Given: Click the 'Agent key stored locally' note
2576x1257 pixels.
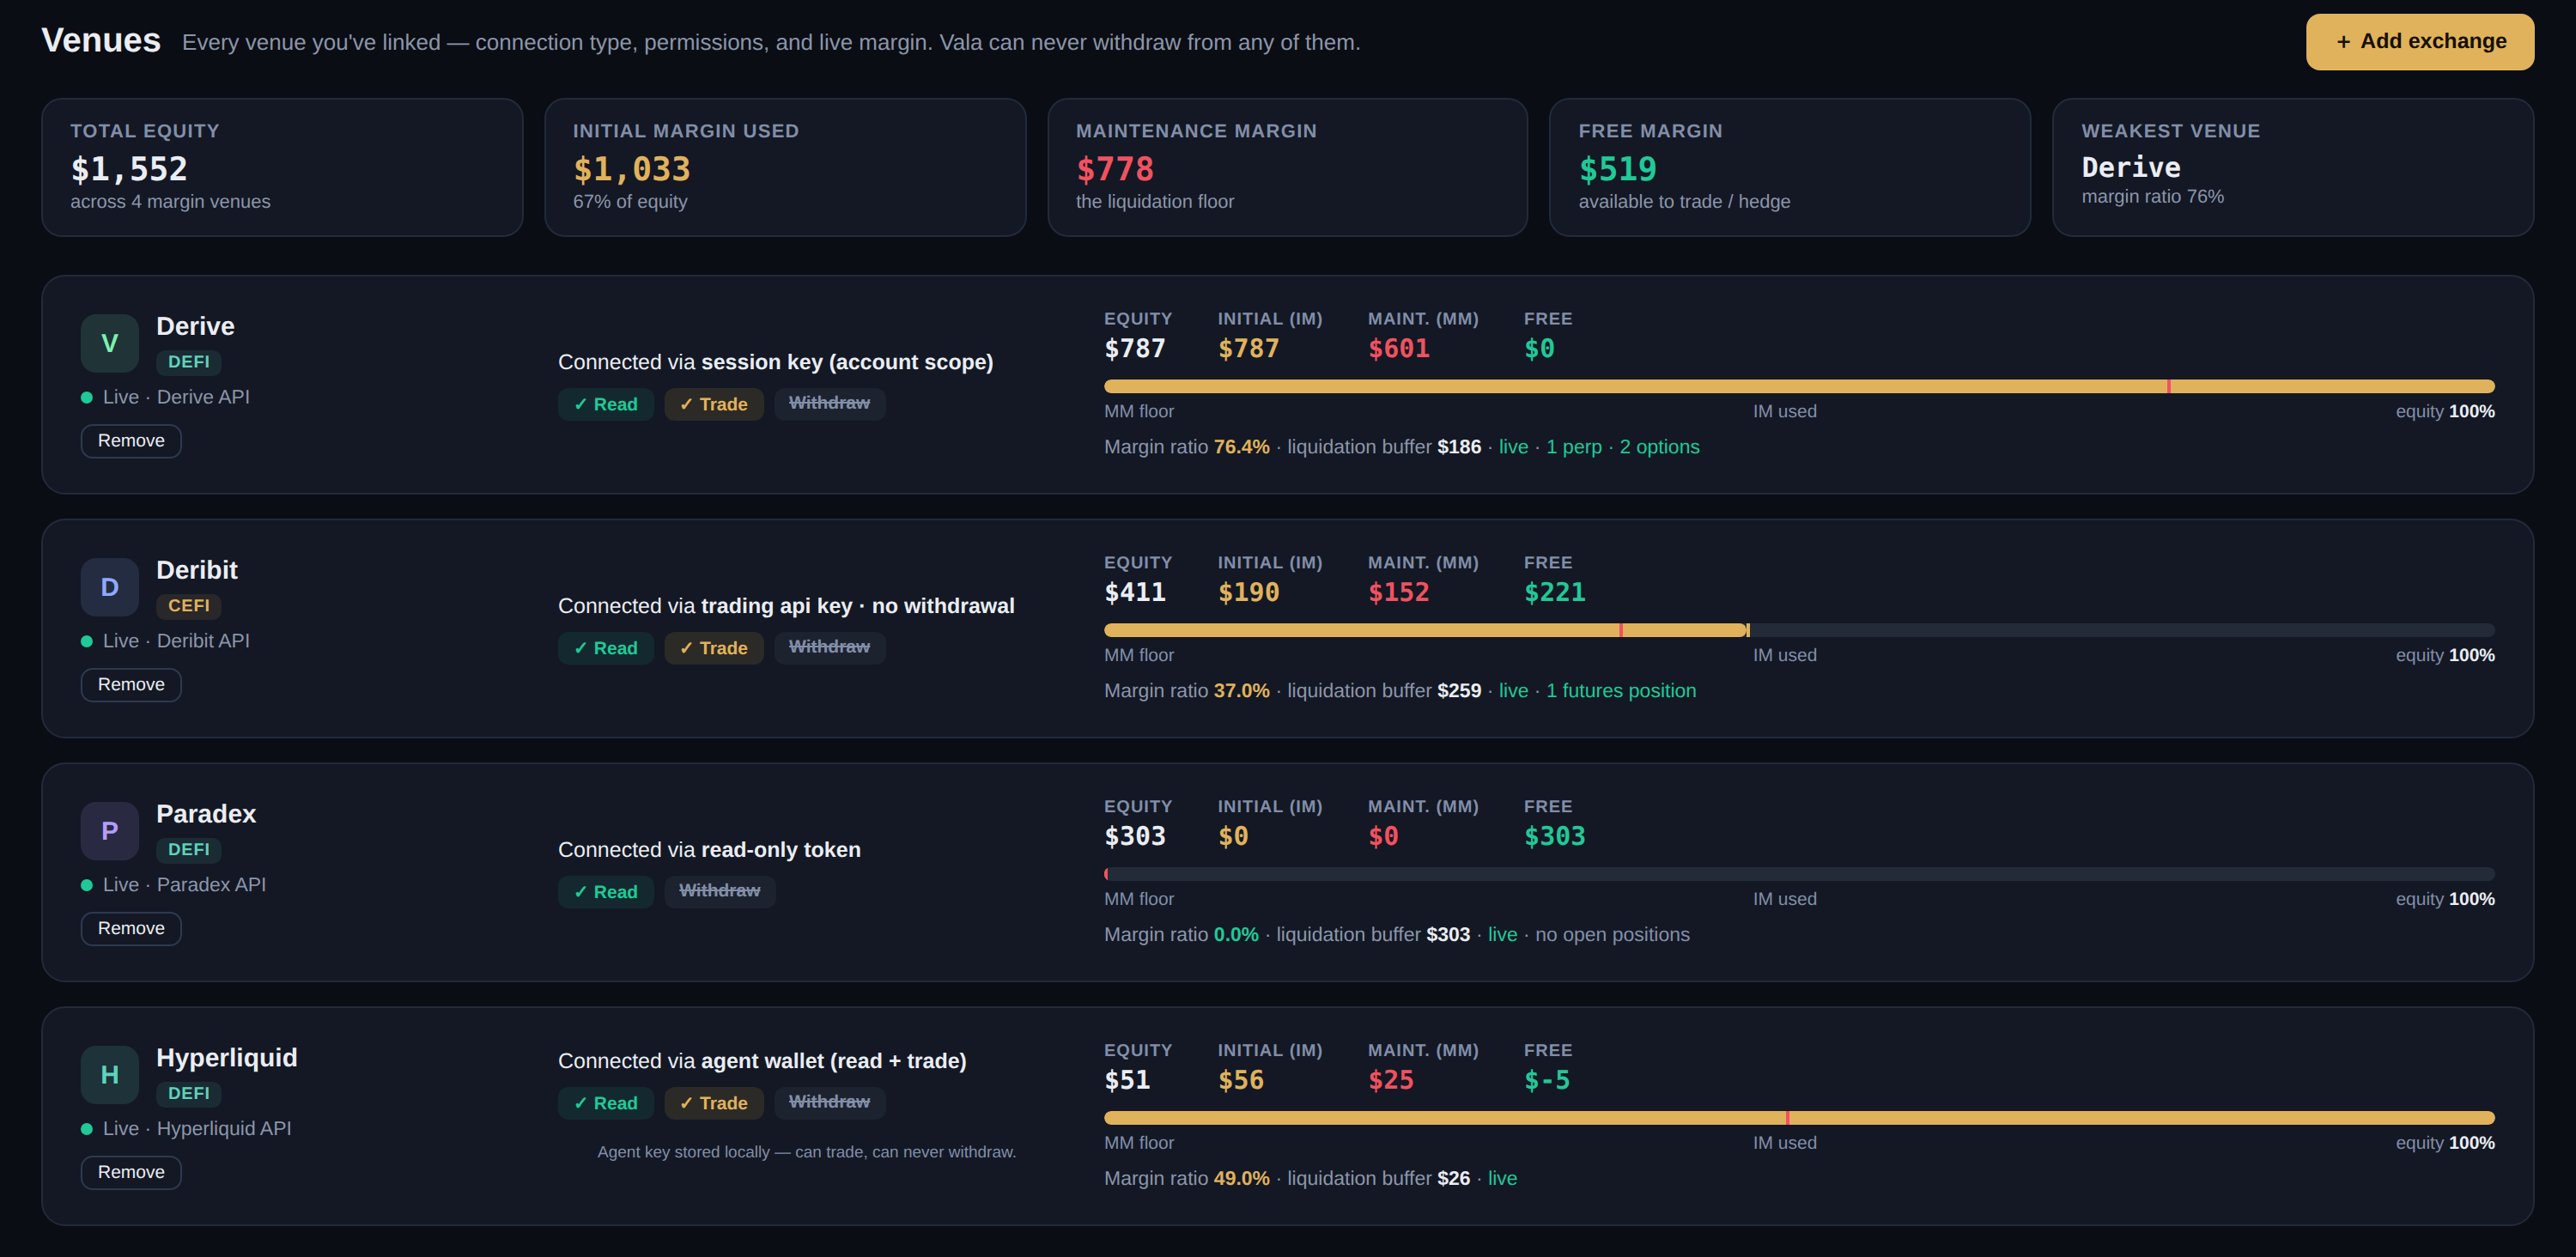Looking at the screenshot, I should (x=807, y=1152).
